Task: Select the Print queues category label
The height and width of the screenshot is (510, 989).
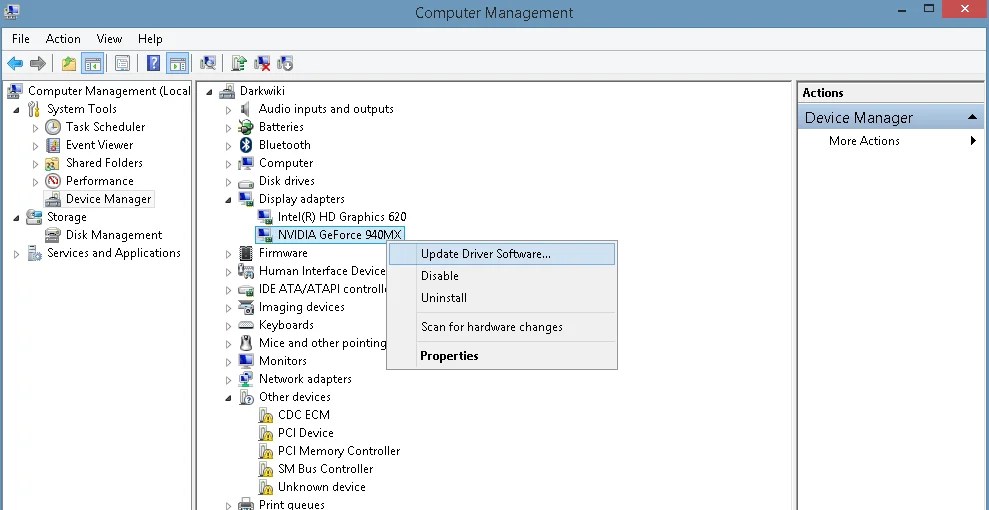Action: click(291, 504)
